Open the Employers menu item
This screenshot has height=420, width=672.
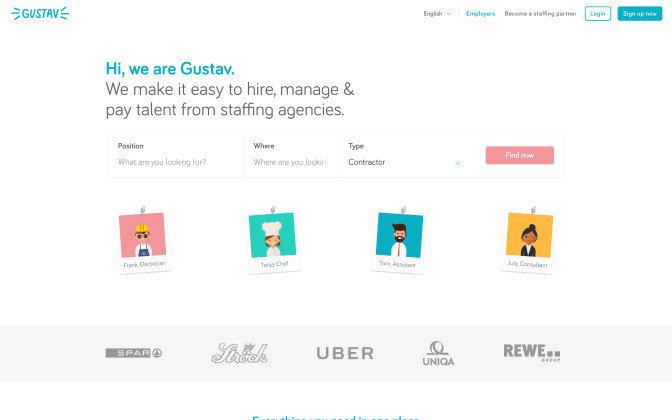480,14
